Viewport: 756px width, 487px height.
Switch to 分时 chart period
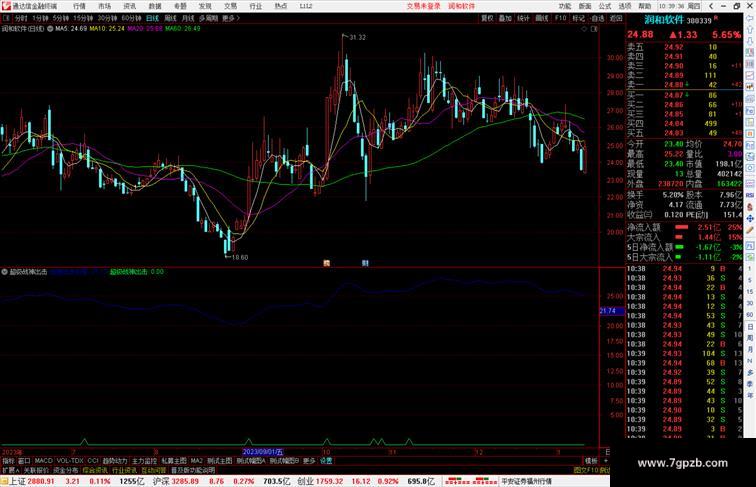pos(21,18)
